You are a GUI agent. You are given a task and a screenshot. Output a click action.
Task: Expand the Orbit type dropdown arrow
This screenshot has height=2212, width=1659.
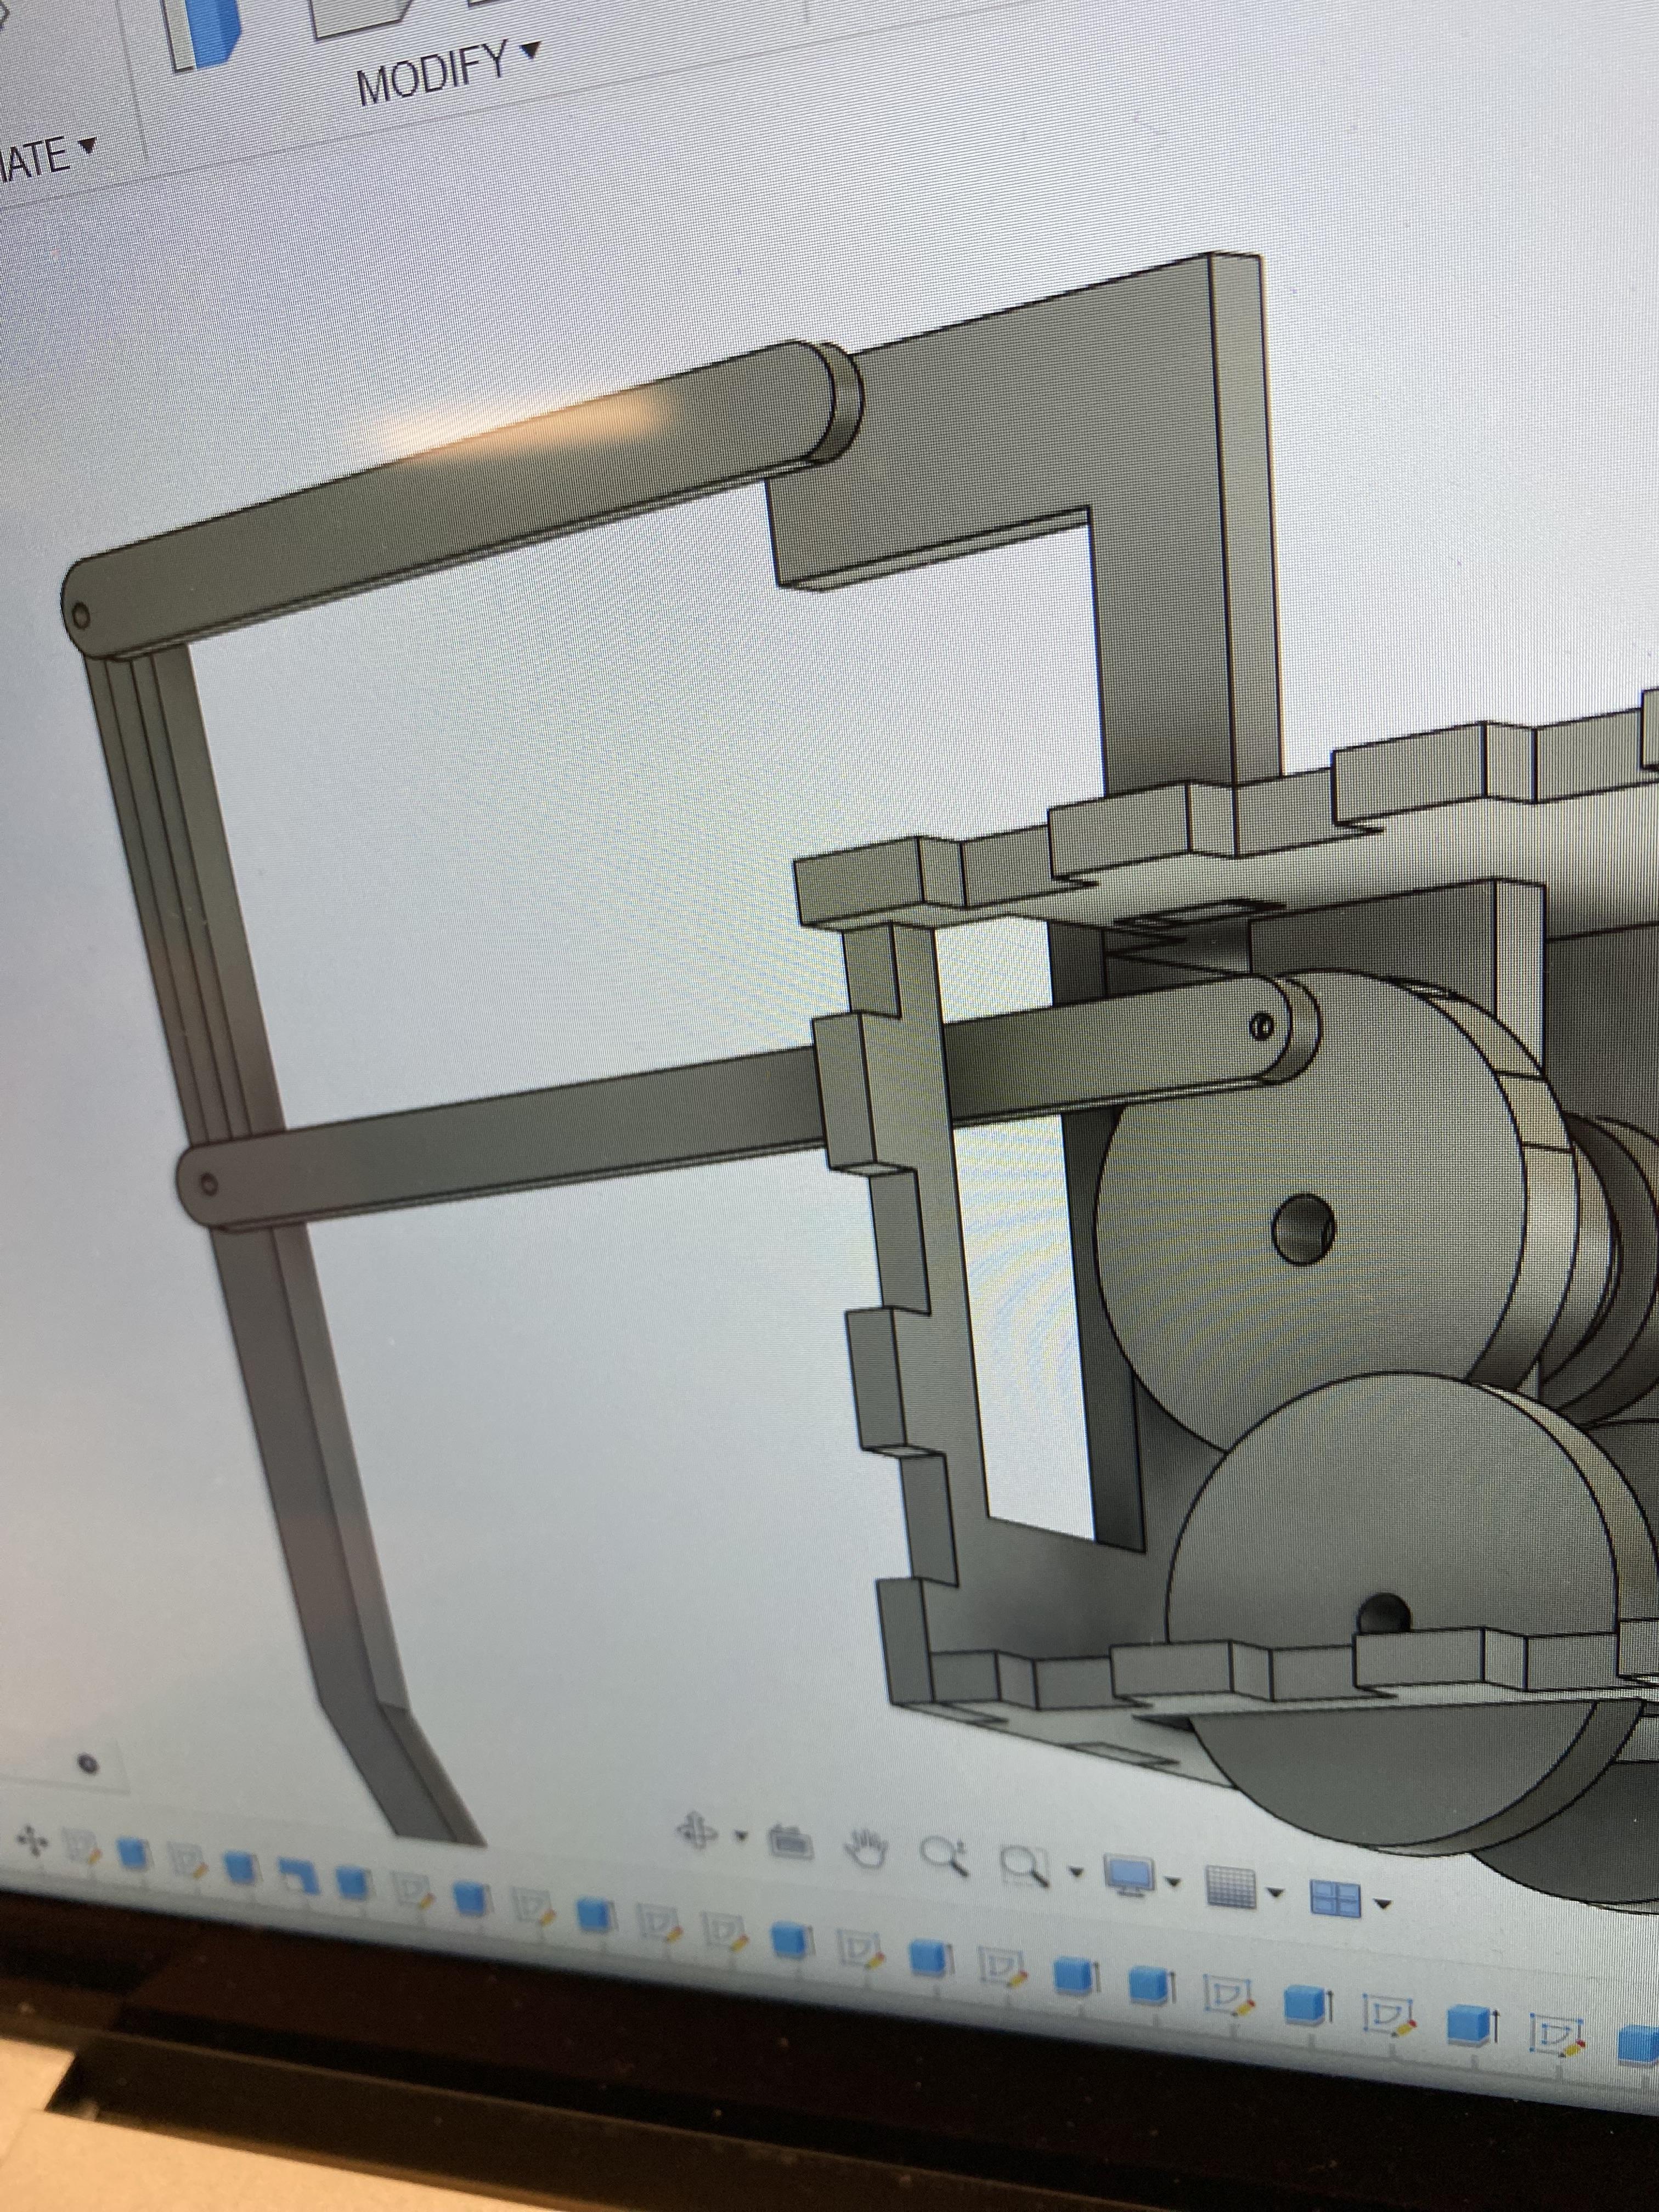pos(741,1837)
